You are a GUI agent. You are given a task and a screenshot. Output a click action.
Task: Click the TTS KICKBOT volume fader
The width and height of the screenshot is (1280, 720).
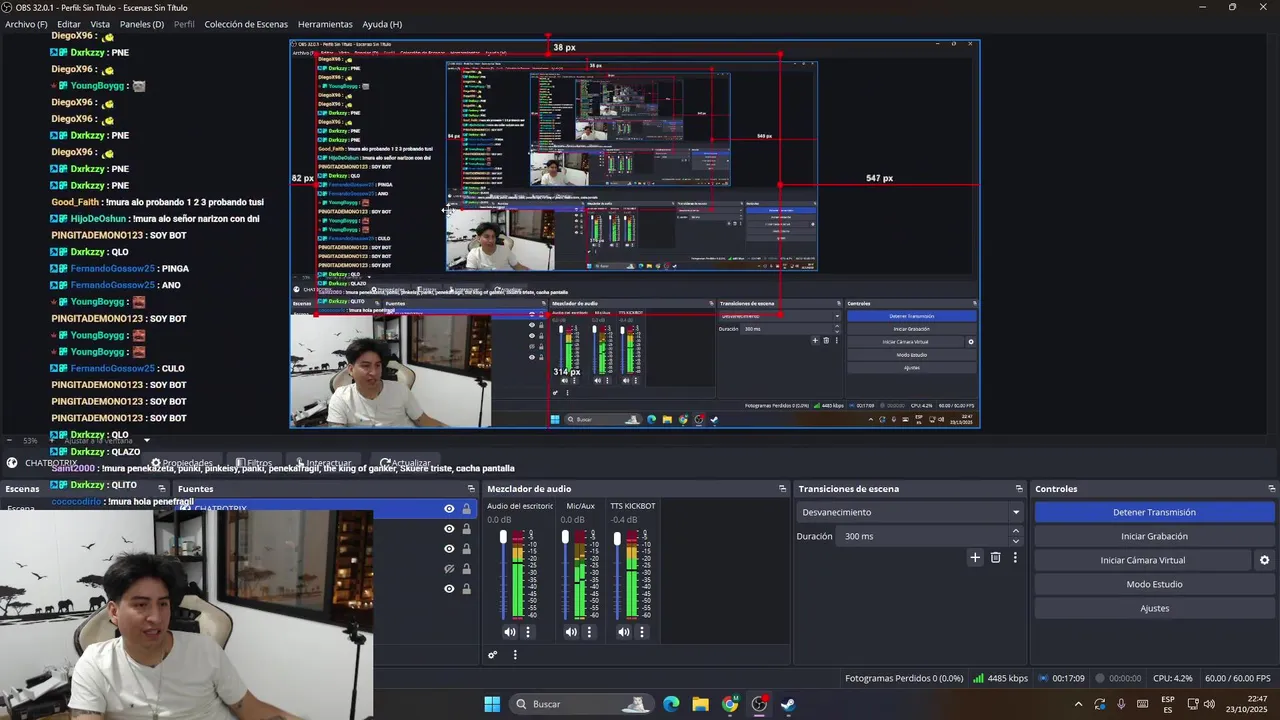tap(617, 538)
